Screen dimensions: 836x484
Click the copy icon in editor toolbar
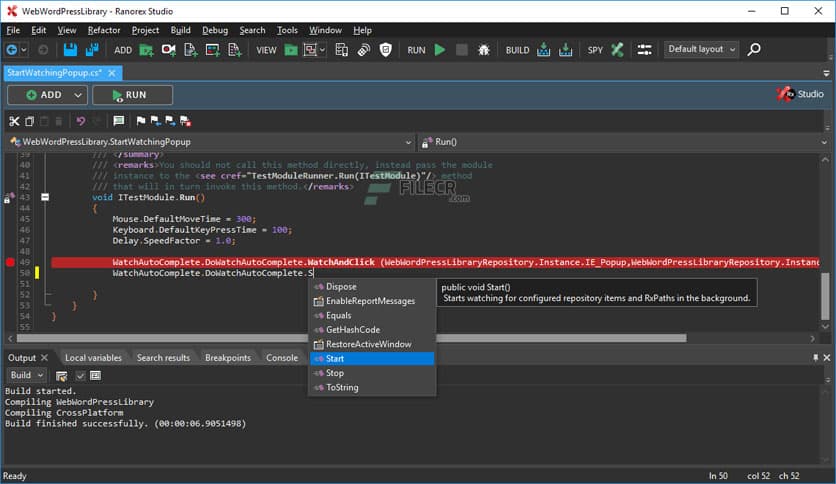coord(29,121)
